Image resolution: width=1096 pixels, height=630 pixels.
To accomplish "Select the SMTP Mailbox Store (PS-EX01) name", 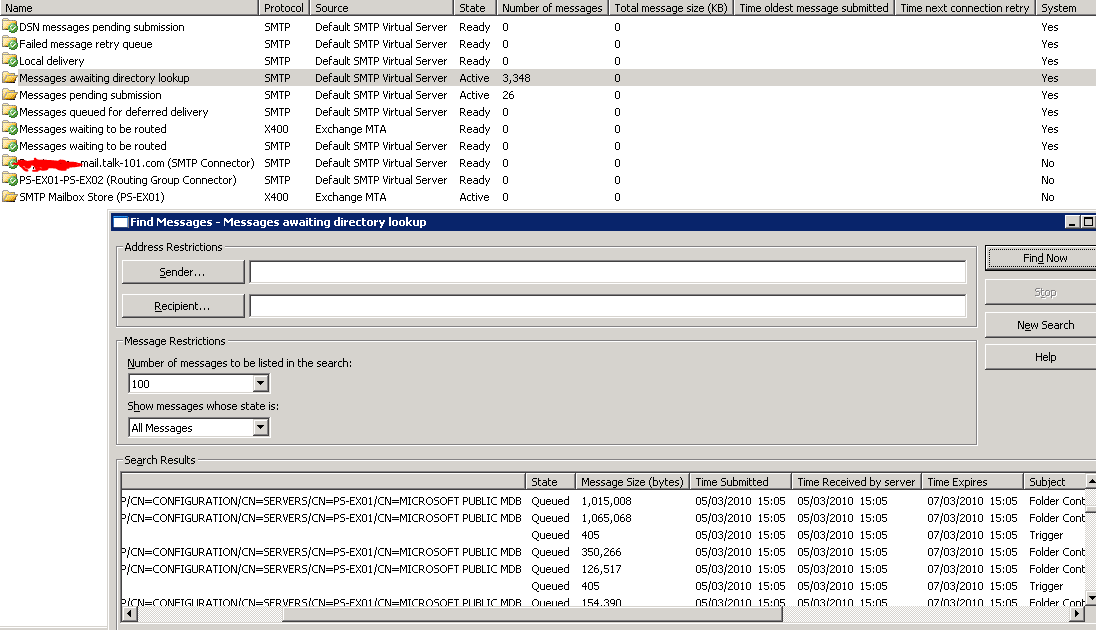I will [92, 196].
